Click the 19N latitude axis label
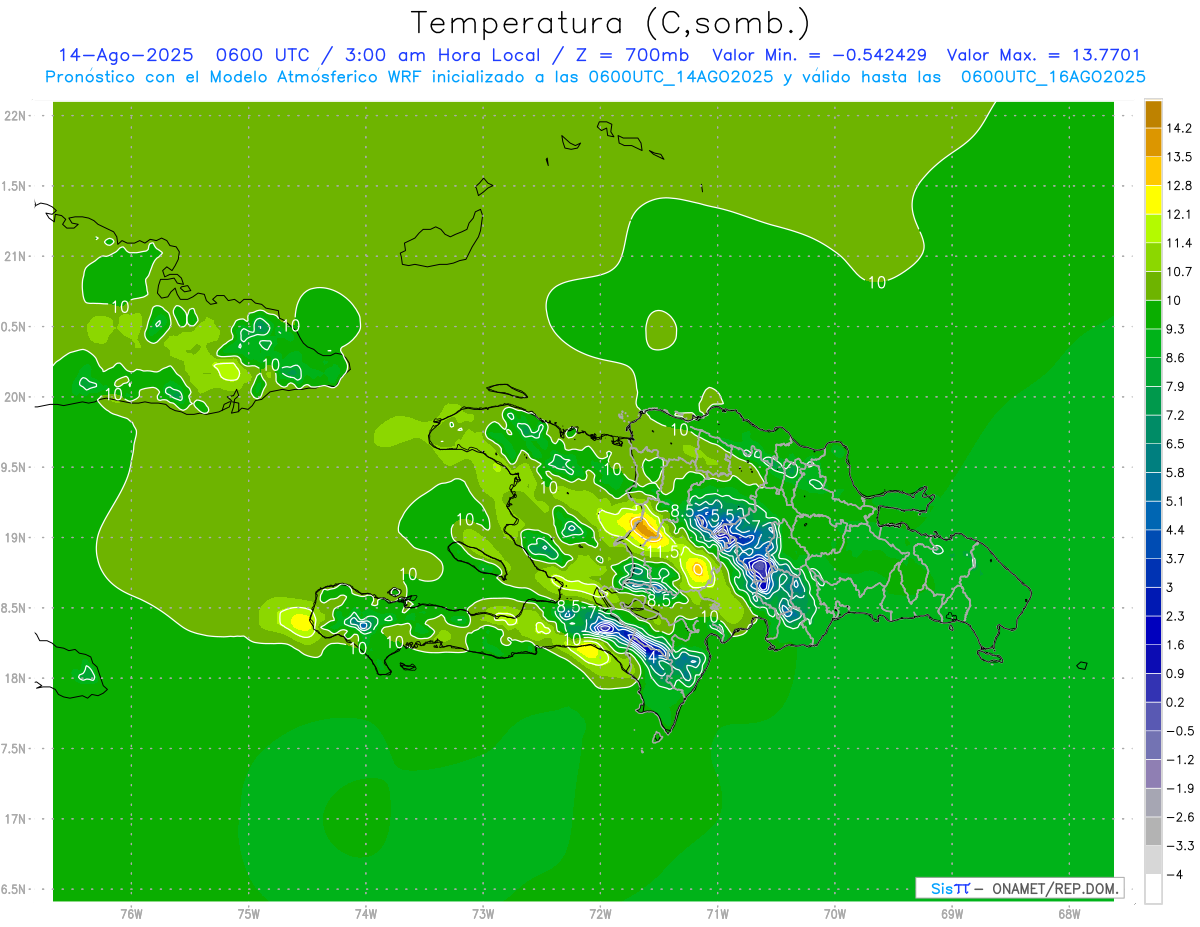The image size is (1200, 927). 15,537
